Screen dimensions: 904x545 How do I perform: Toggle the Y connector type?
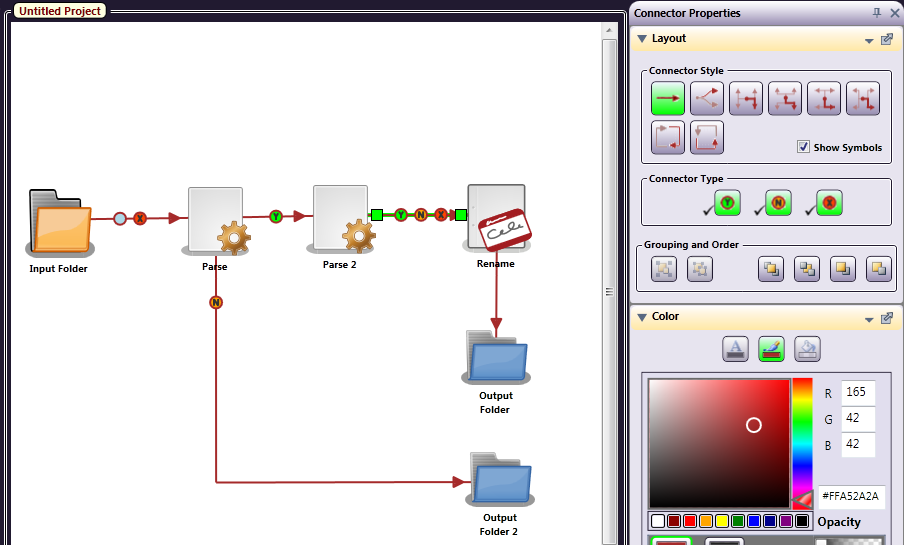(x=727, y=203)
